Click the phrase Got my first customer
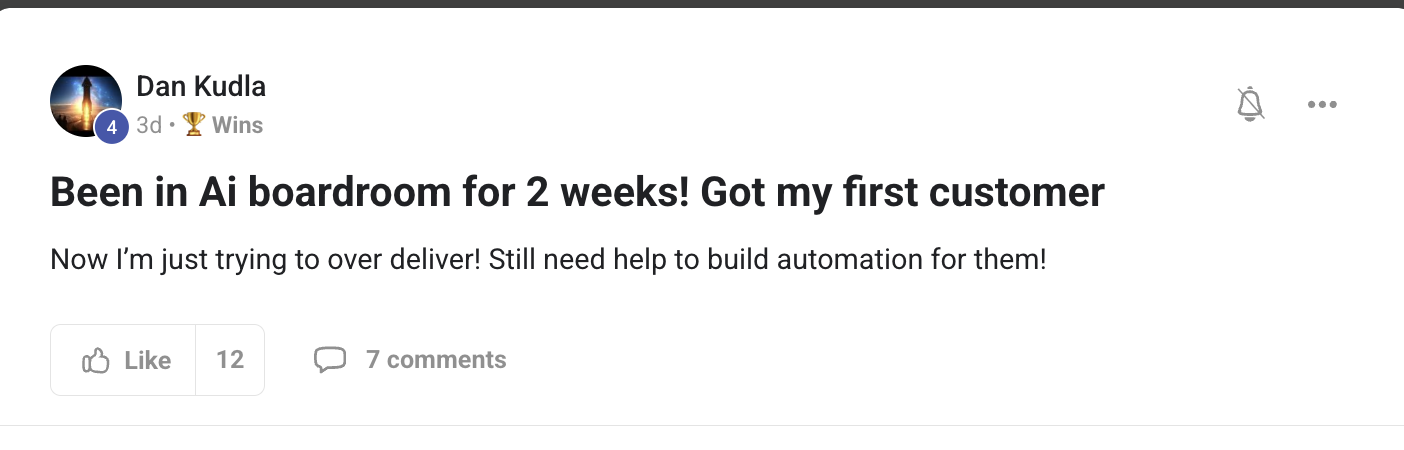Screen dimensions: 1404x450 pos(903,193)
